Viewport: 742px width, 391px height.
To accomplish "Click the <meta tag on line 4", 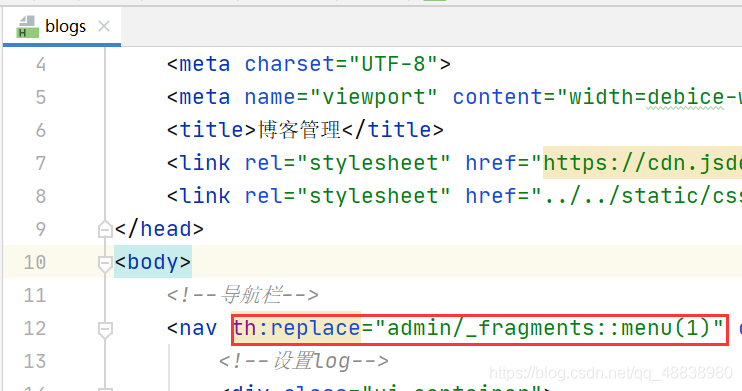I will (x=198, y=64).
